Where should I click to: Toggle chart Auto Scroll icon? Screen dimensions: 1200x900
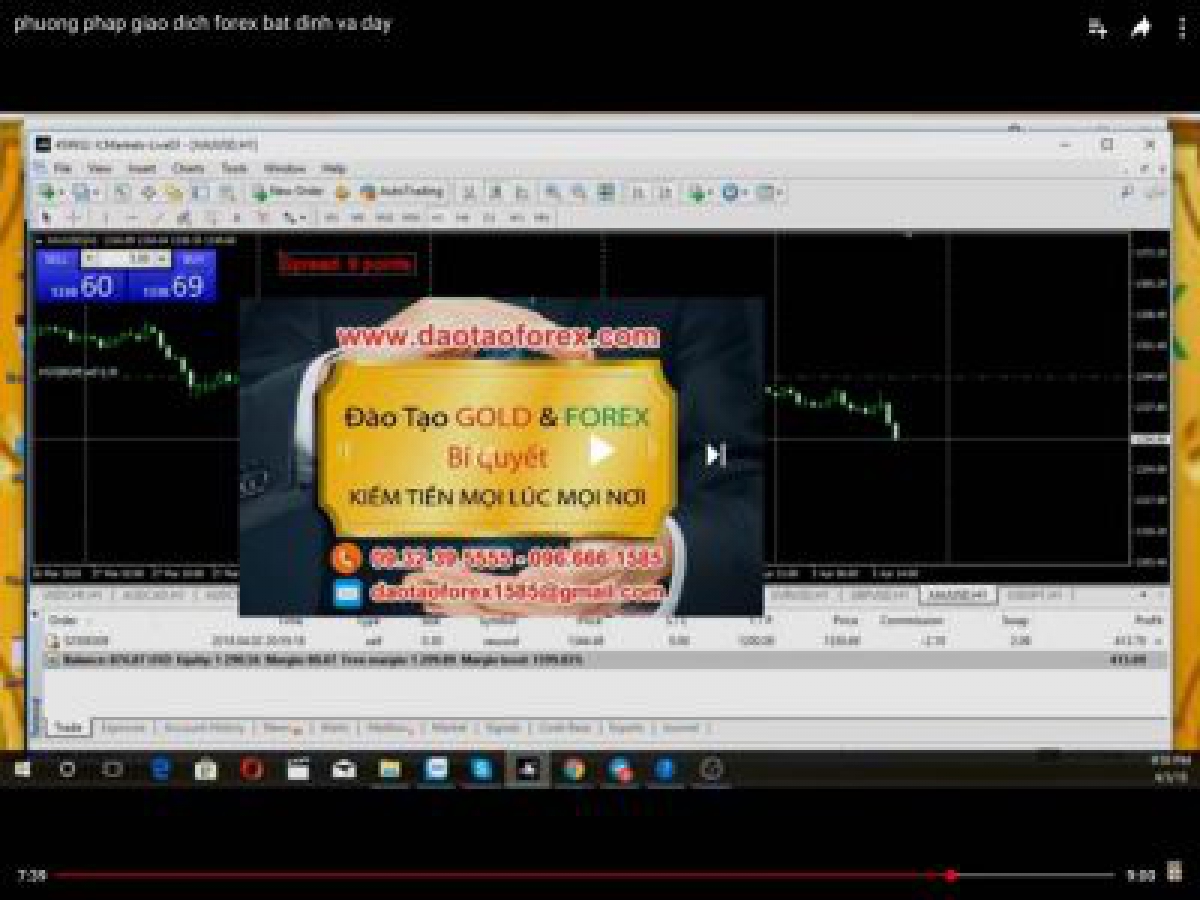[637, 192]
